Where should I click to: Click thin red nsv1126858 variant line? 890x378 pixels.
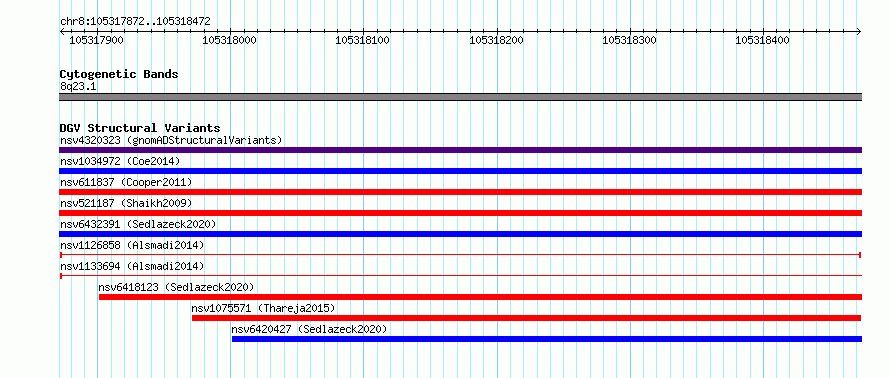pos(460,255)
